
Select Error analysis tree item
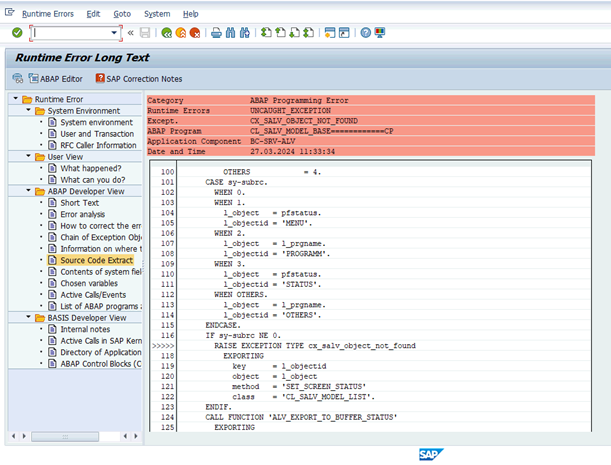(x=83, y=214)
